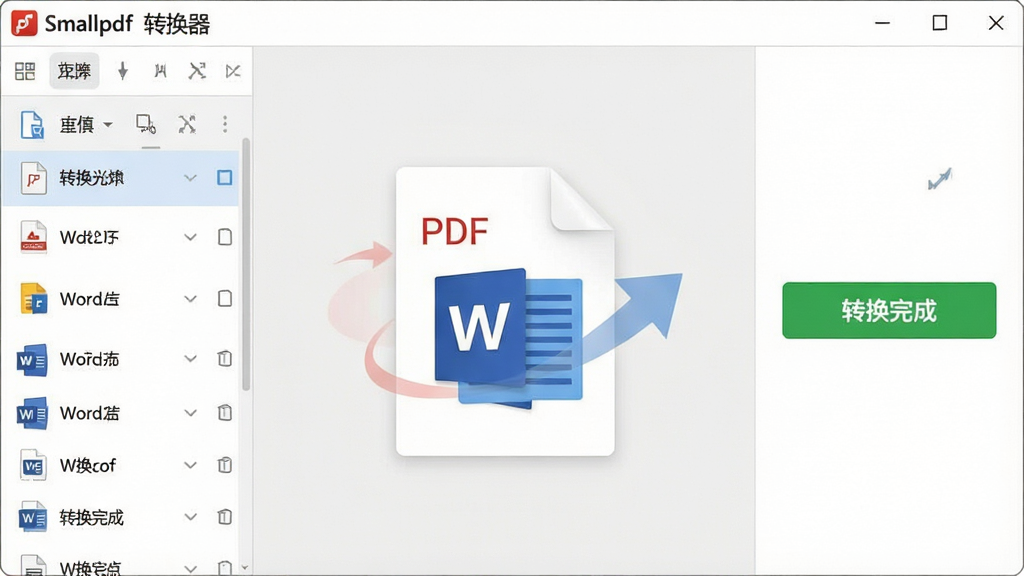Click the Word icon of the 转换完成 row
The height and width of the screenshot is (576, 1024).
33,517
